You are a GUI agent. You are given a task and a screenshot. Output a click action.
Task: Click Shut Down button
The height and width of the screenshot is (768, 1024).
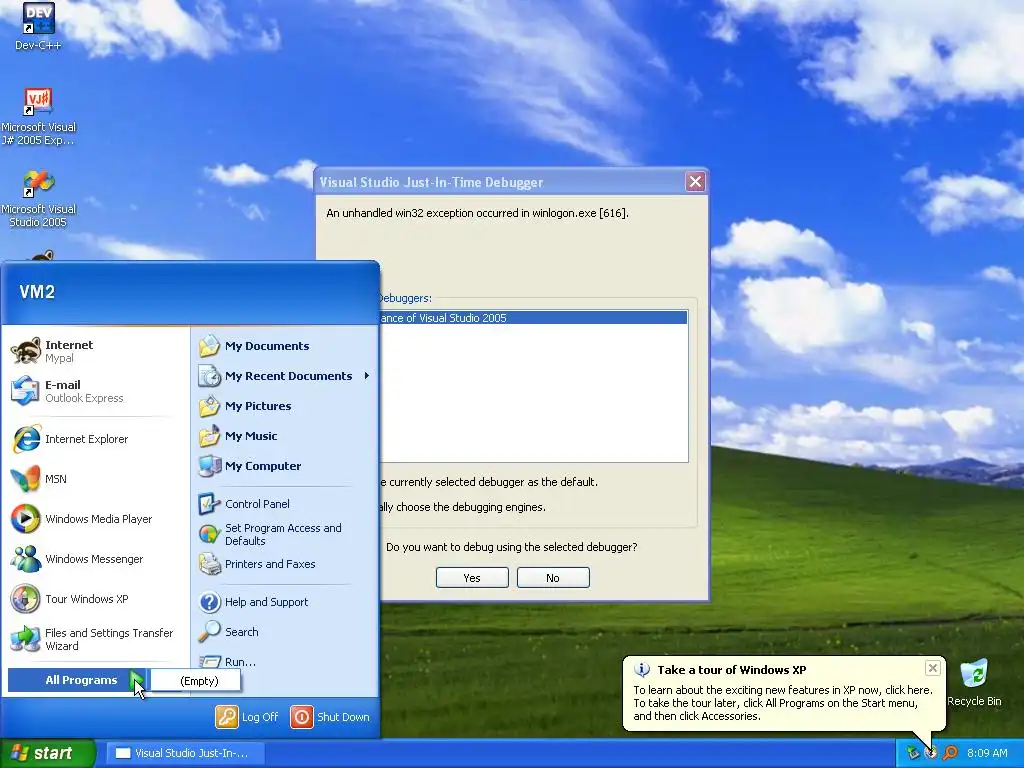click(330, 716)
